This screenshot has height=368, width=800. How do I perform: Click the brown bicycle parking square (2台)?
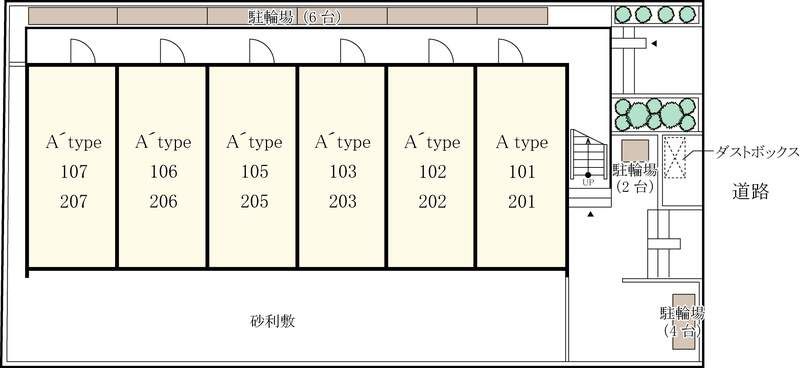point(635,151)
